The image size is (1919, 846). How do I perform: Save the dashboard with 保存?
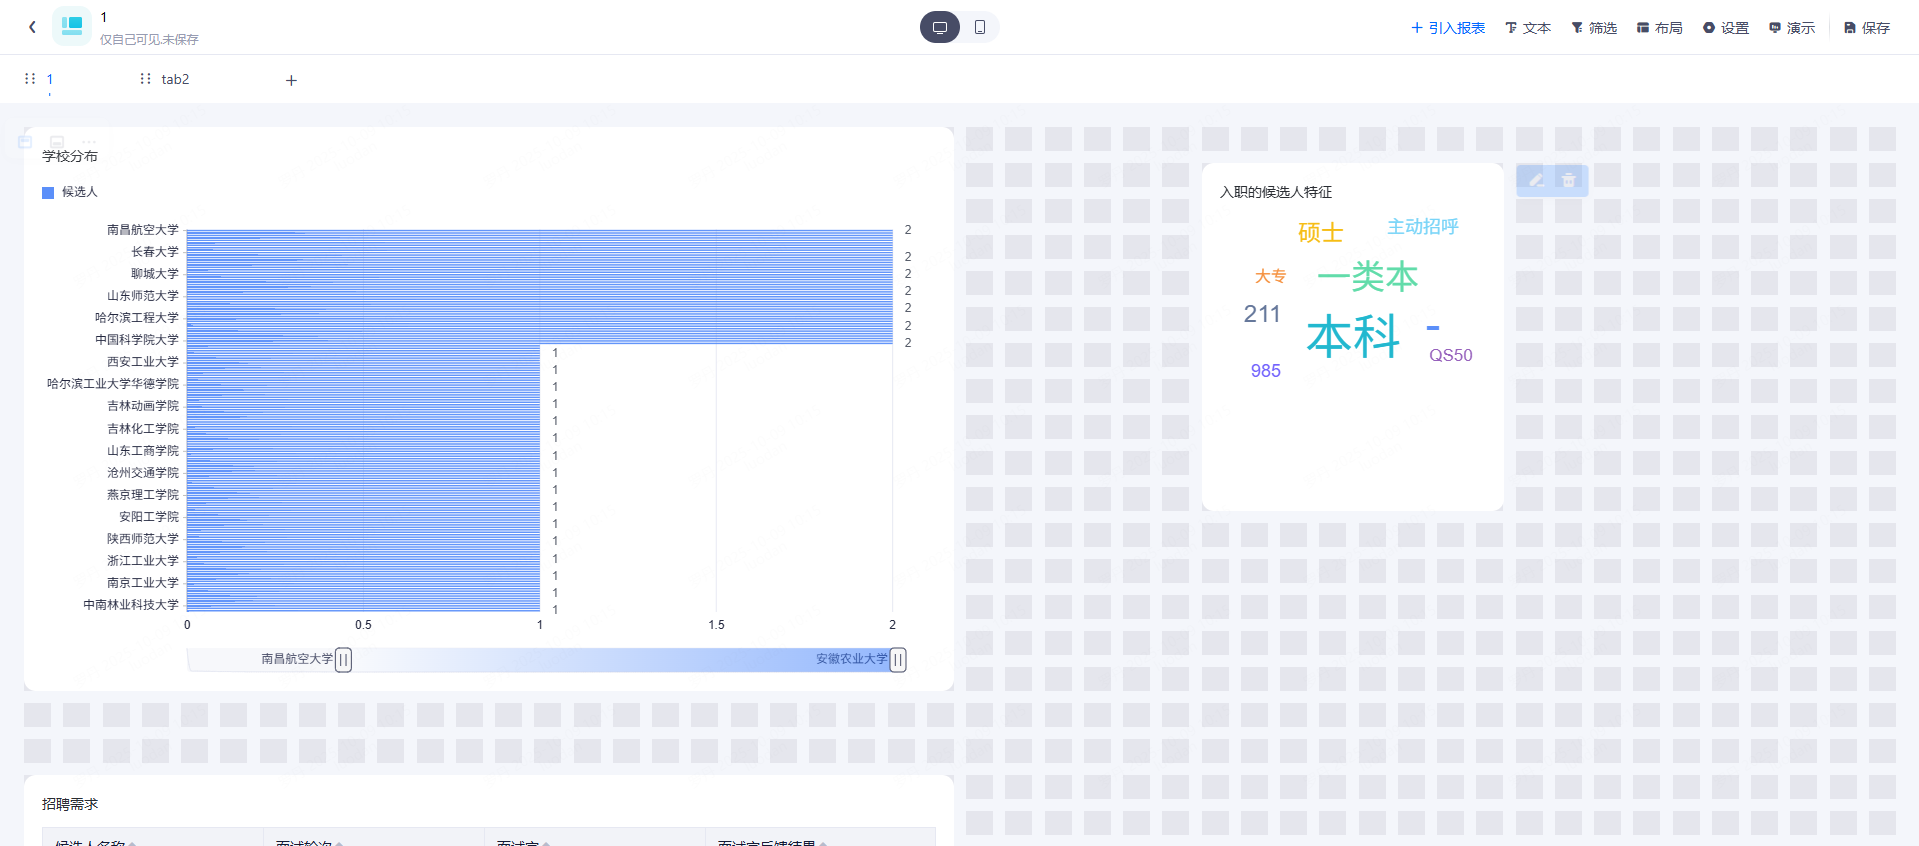pos(1867,28)
